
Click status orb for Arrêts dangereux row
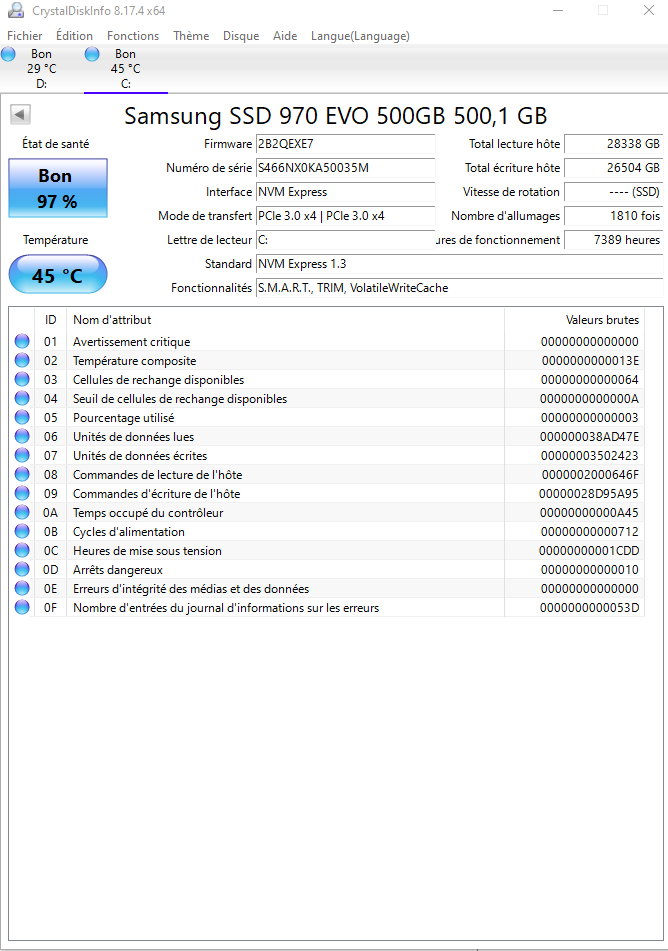[x=22, y=569]
